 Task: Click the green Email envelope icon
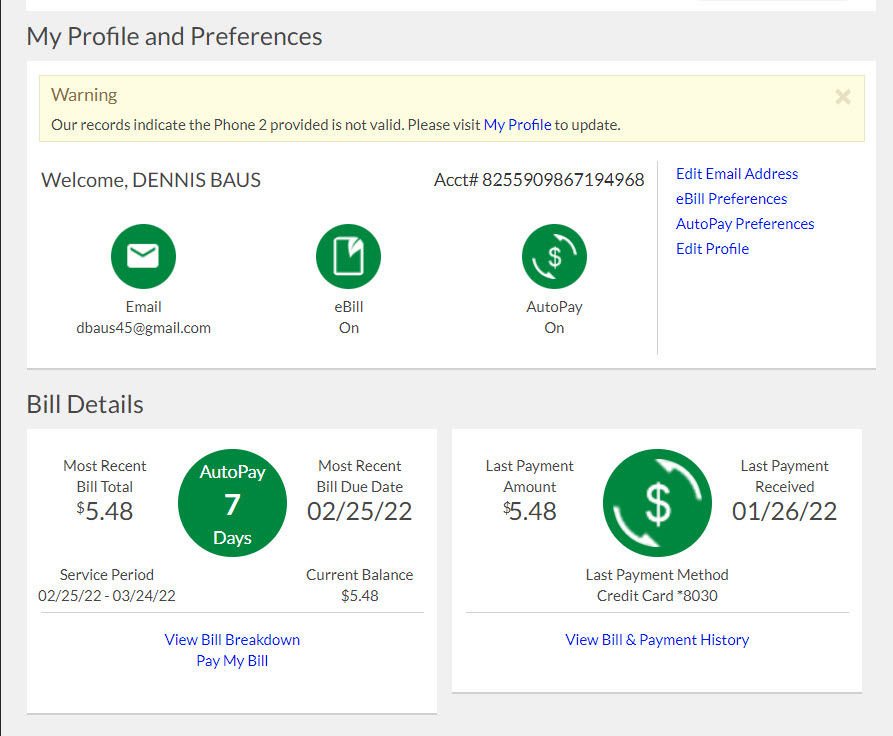pyautogui.click(x=143, y=257)
